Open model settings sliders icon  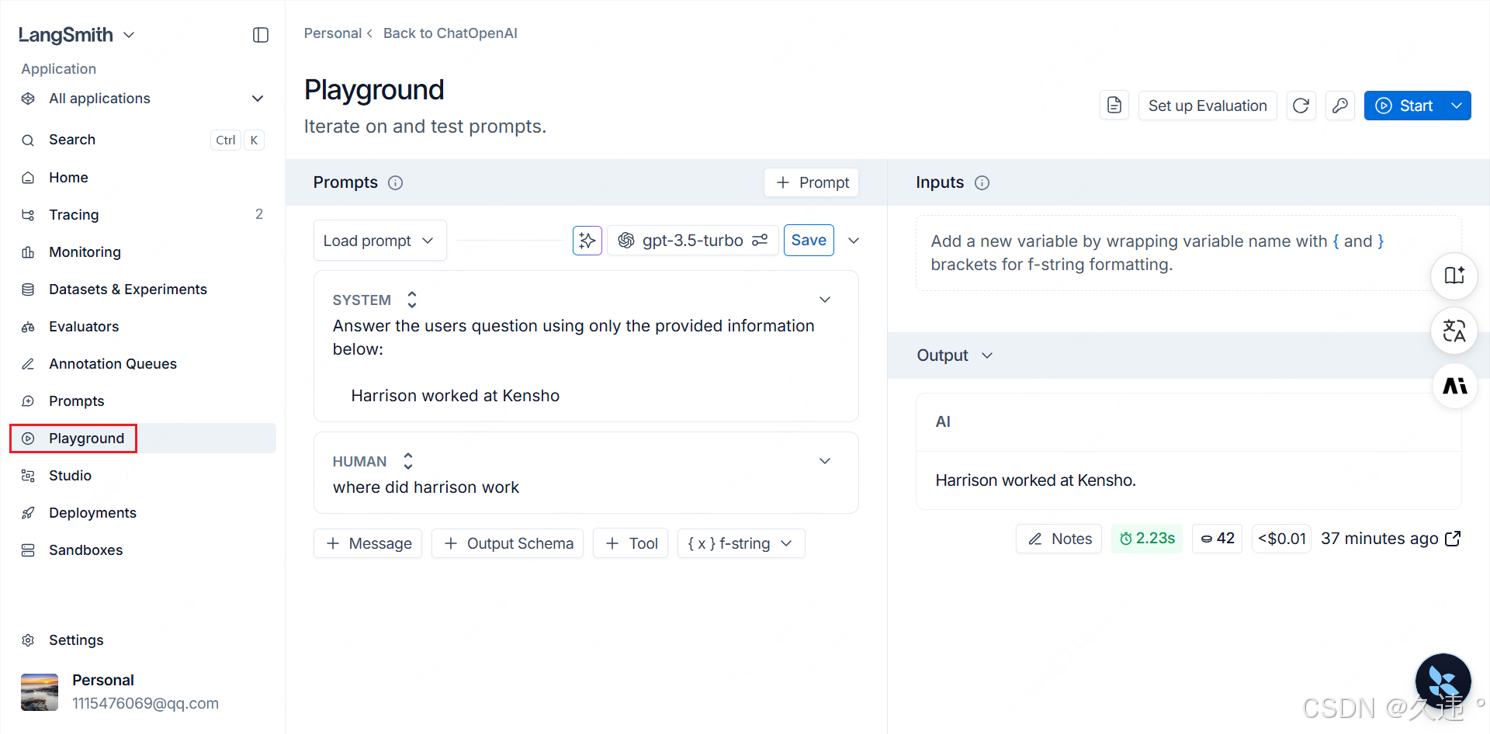(x=760, y=240)
